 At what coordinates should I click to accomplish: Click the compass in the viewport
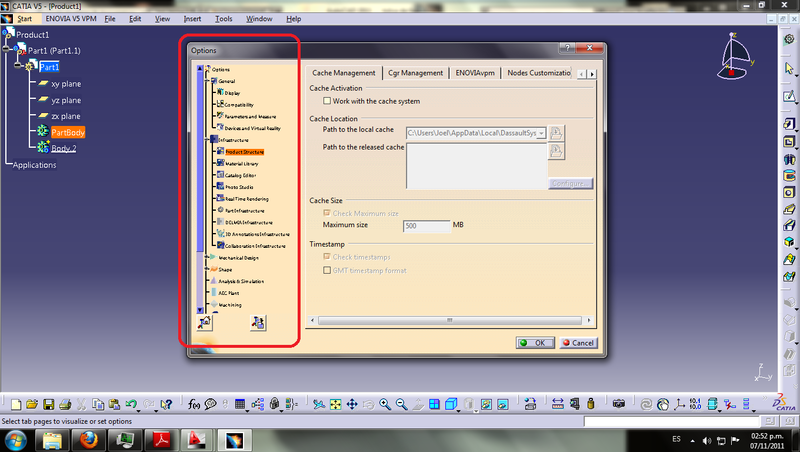(x=735, y=56)
